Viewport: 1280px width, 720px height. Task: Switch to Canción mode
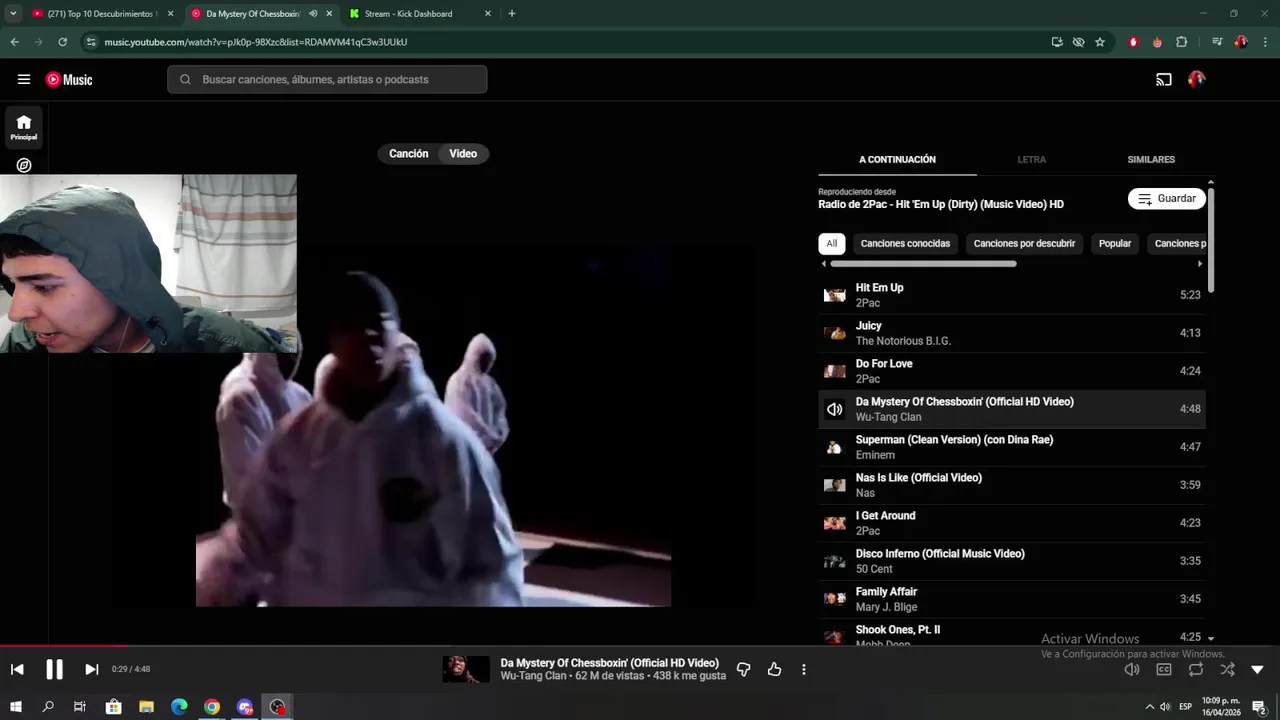[x=408, y=154]
